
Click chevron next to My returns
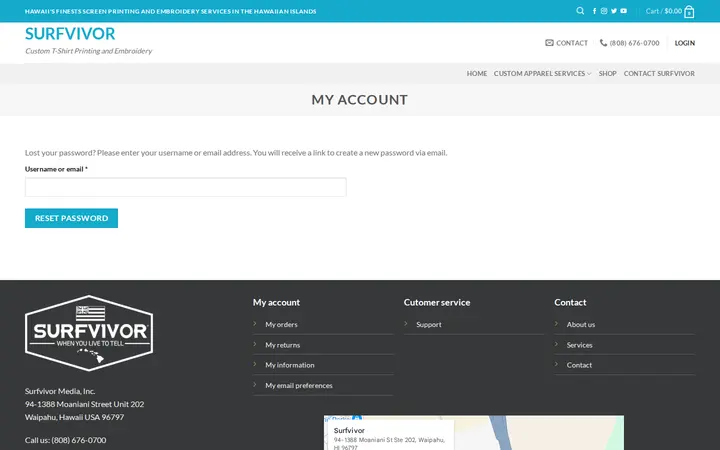click(255, 344)
